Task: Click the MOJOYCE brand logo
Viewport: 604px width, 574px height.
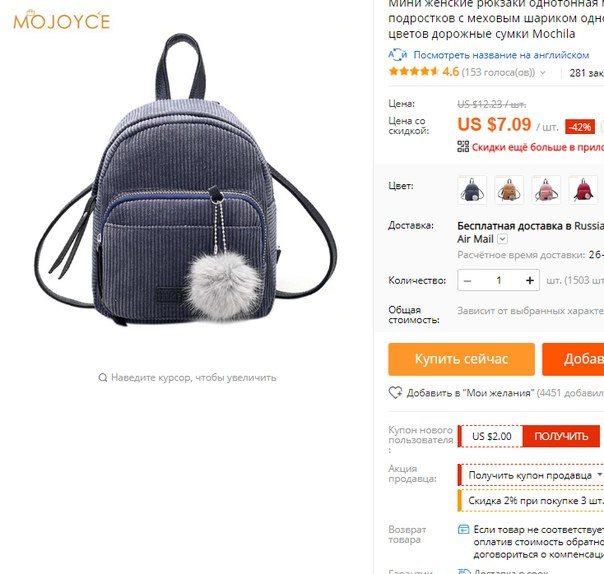Action: [x=62, y=20]
